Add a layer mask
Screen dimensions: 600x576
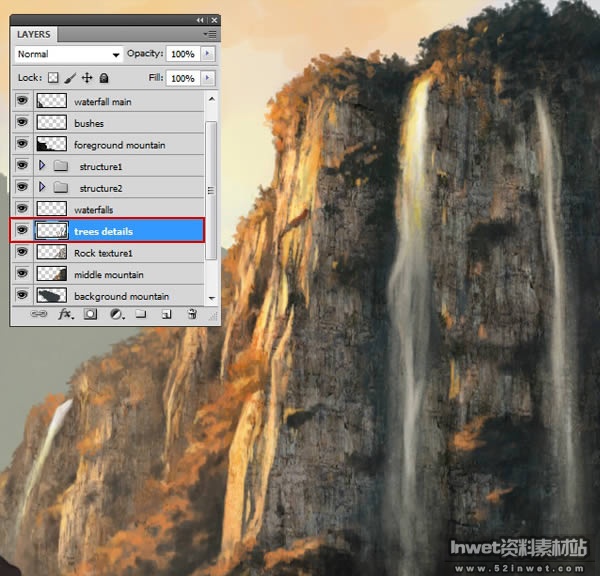tap(90, 314)
